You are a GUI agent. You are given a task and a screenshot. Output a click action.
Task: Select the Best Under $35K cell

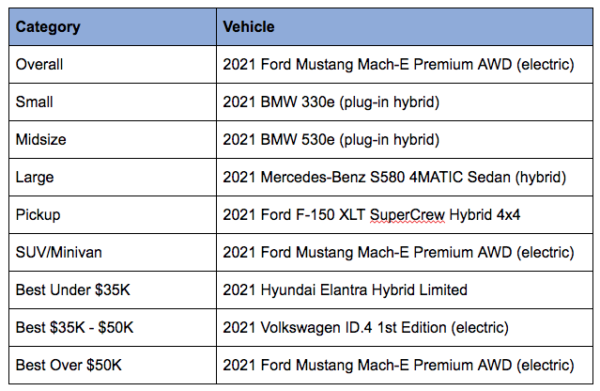click(112, 290)
